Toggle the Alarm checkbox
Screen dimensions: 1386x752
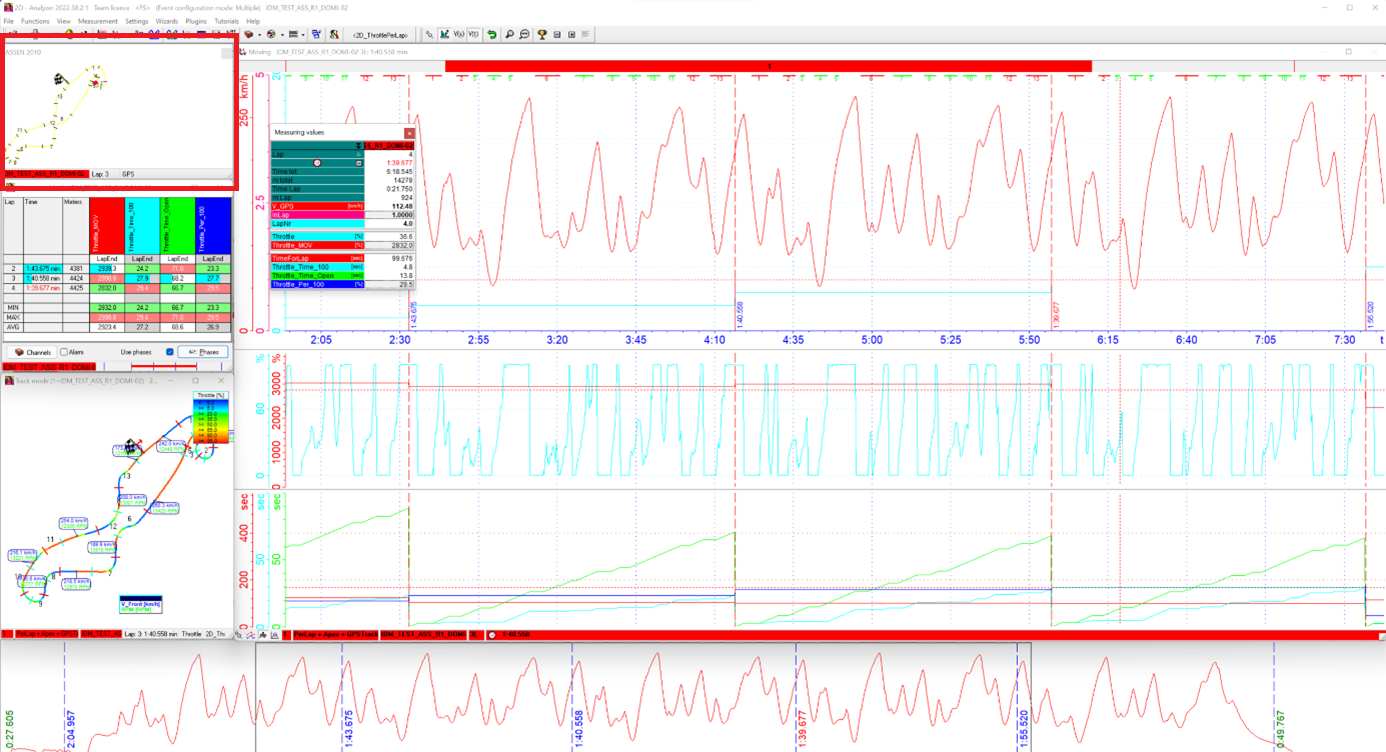click(x=64, y=352)
